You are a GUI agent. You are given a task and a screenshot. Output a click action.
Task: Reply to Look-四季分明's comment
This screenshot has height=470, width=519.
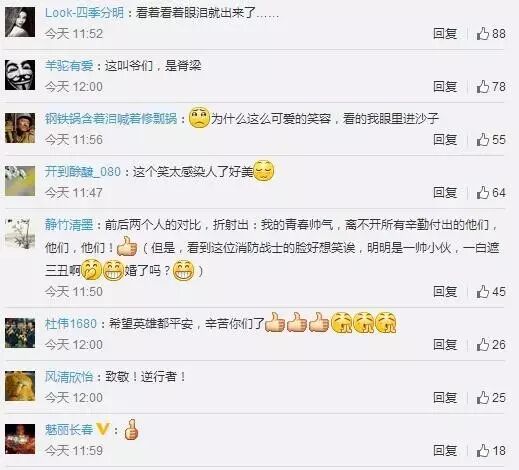click(445, 34)
